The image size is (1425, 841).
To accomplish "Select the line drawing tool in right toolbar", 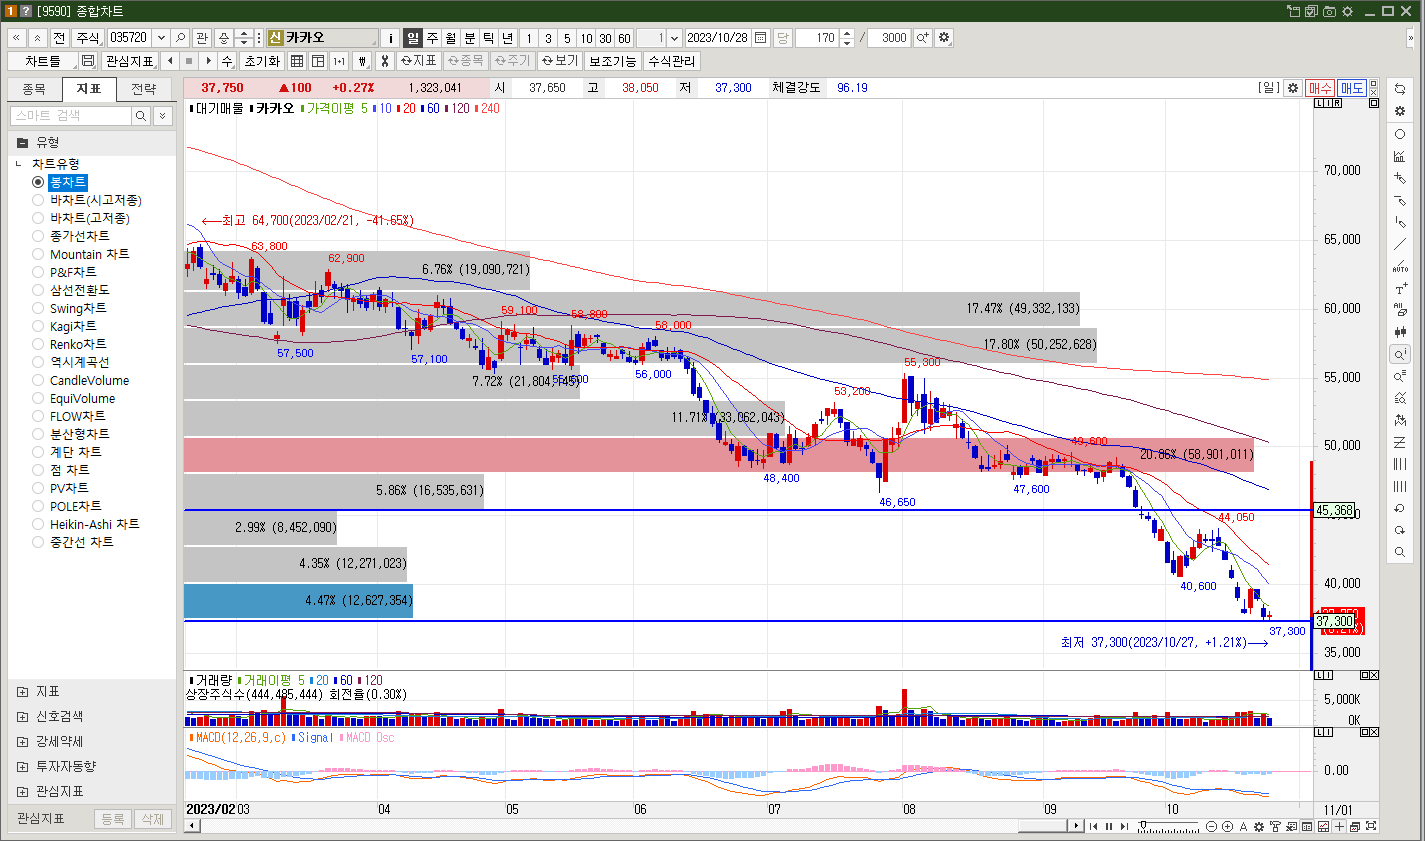I will pos(1400,244).
